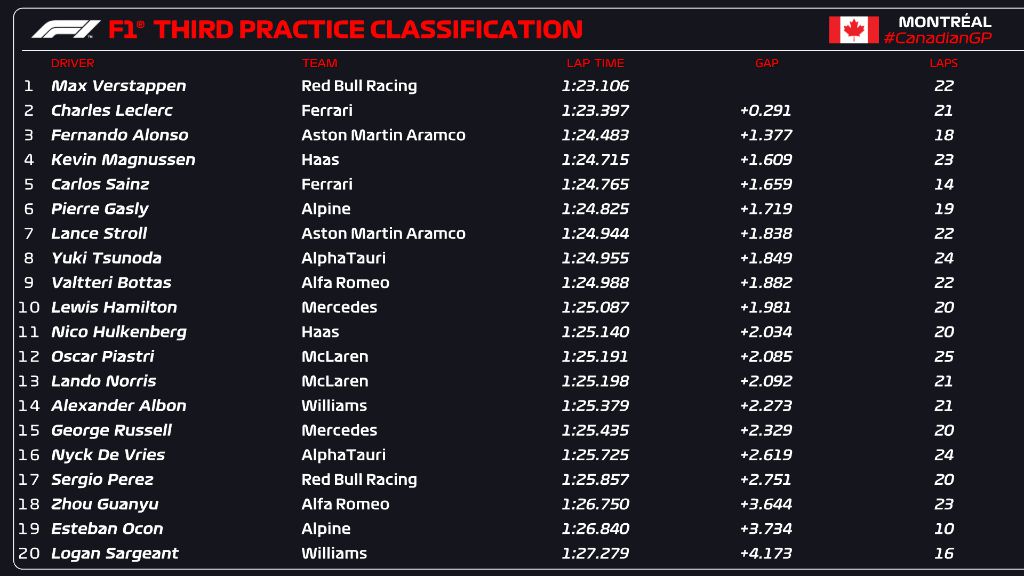Click the GAP column header
The height and width of the screenshot is (576, 1024).
(766, 63)
